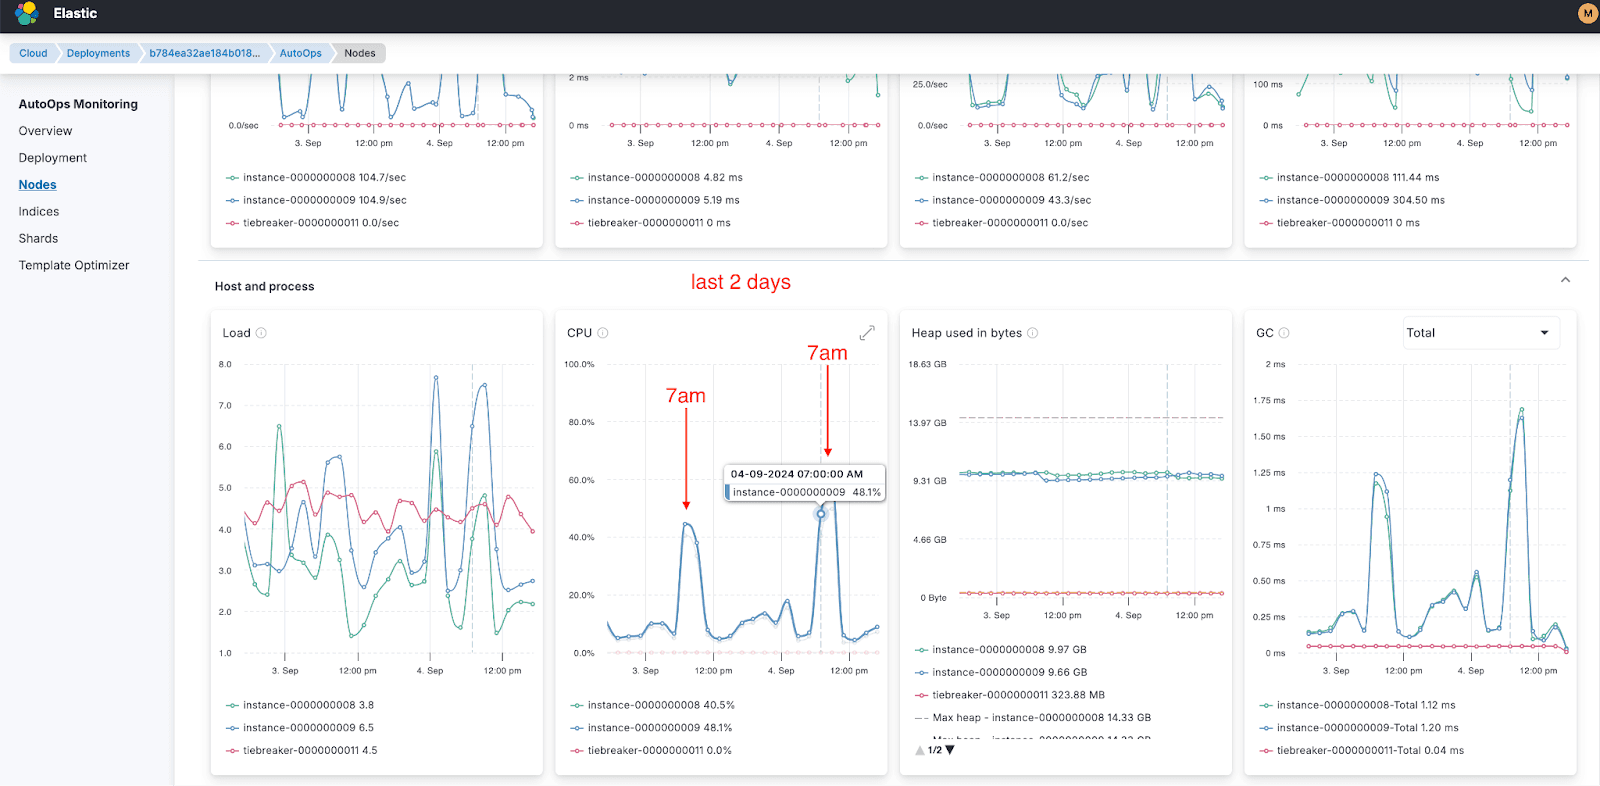Go to next heap legend page arrow

pos(950,750)
